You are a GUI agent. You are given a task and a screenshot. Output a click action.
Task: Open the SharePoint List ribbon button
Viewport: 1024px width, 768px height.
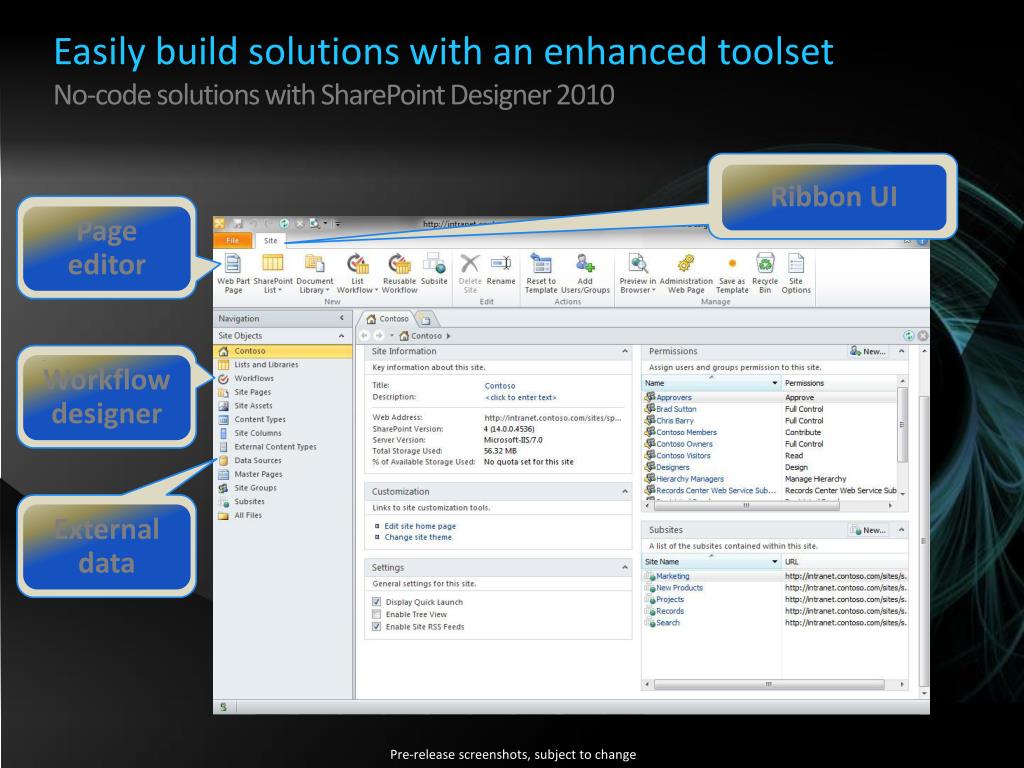click(273, 273)
